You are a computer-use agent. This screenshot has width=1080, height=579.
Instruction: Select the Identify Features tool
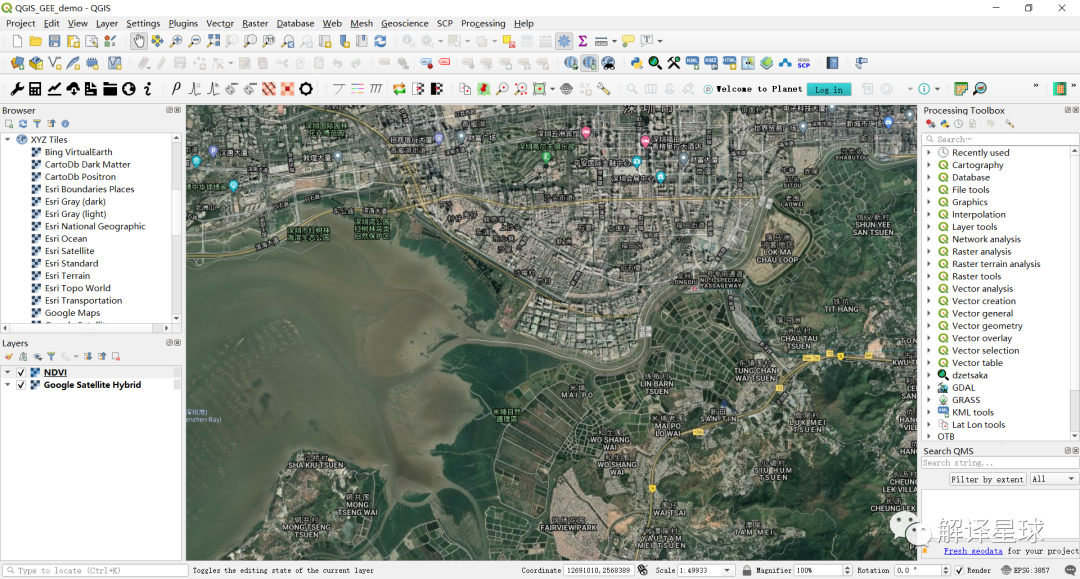coord(408,40)
